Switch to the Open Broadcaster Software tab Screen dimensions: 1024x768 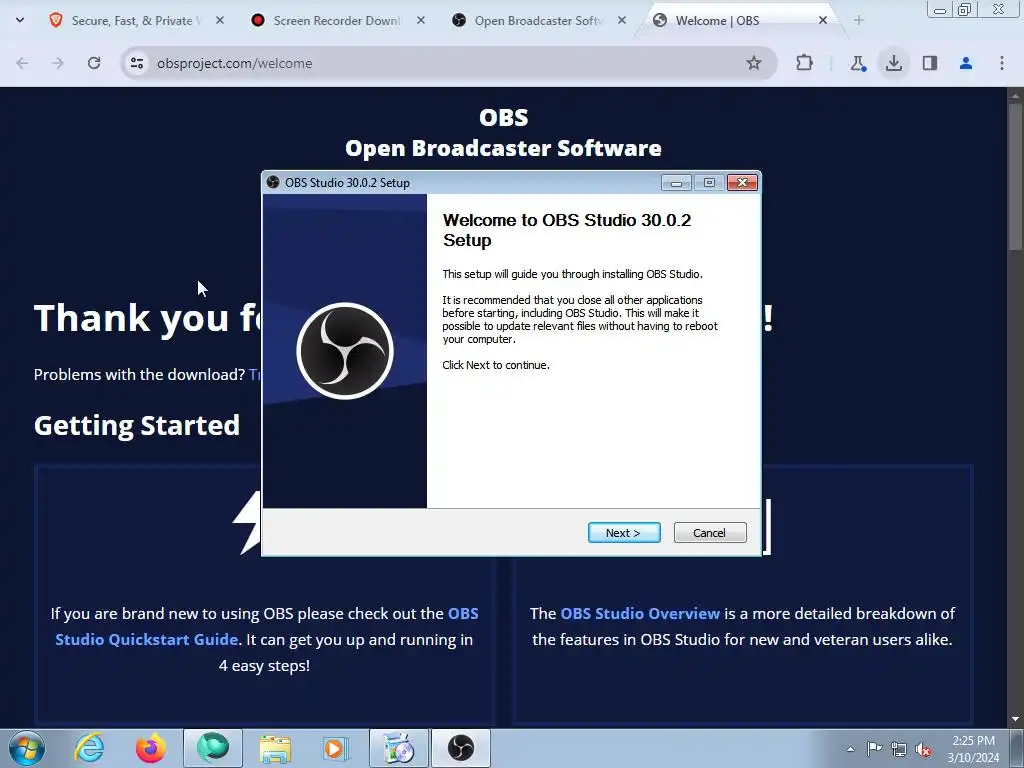(537, 20)
